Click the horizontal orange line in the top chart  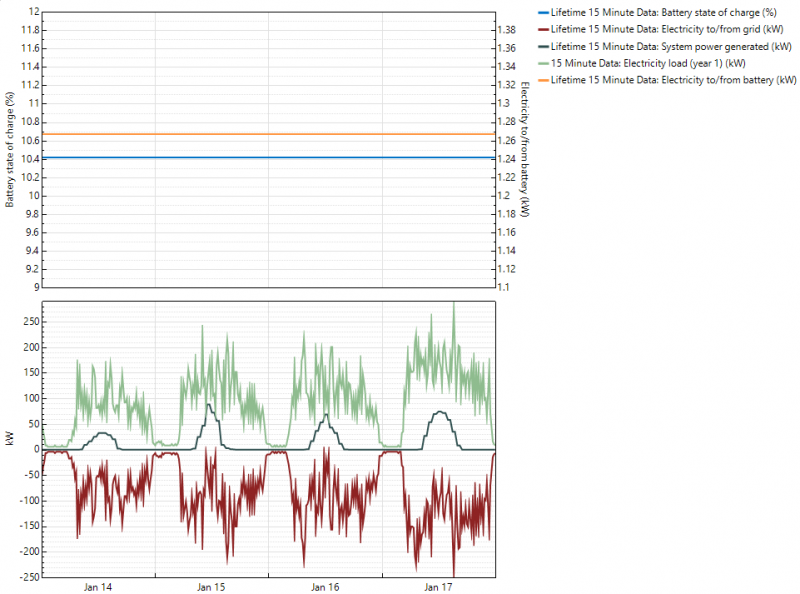pyautogui.click(x=270, y=134)
